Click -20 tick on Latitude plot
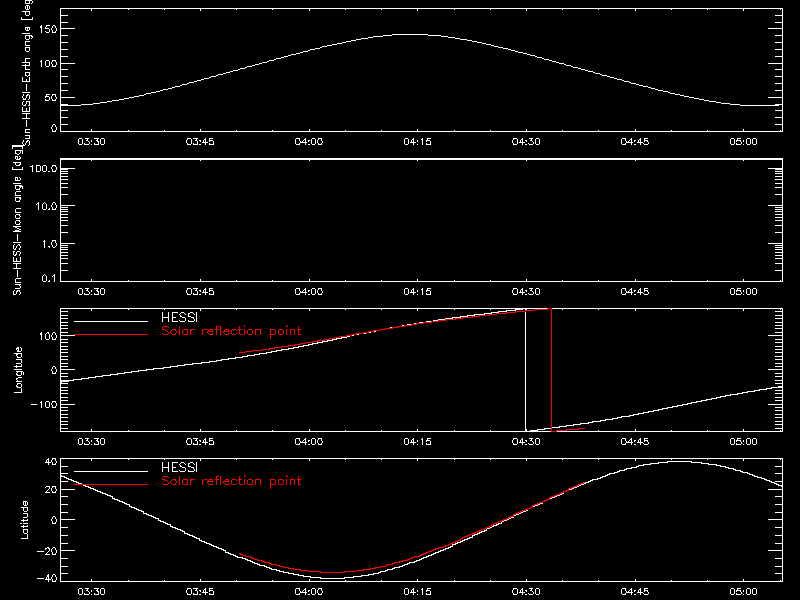 tap(47, 551)
